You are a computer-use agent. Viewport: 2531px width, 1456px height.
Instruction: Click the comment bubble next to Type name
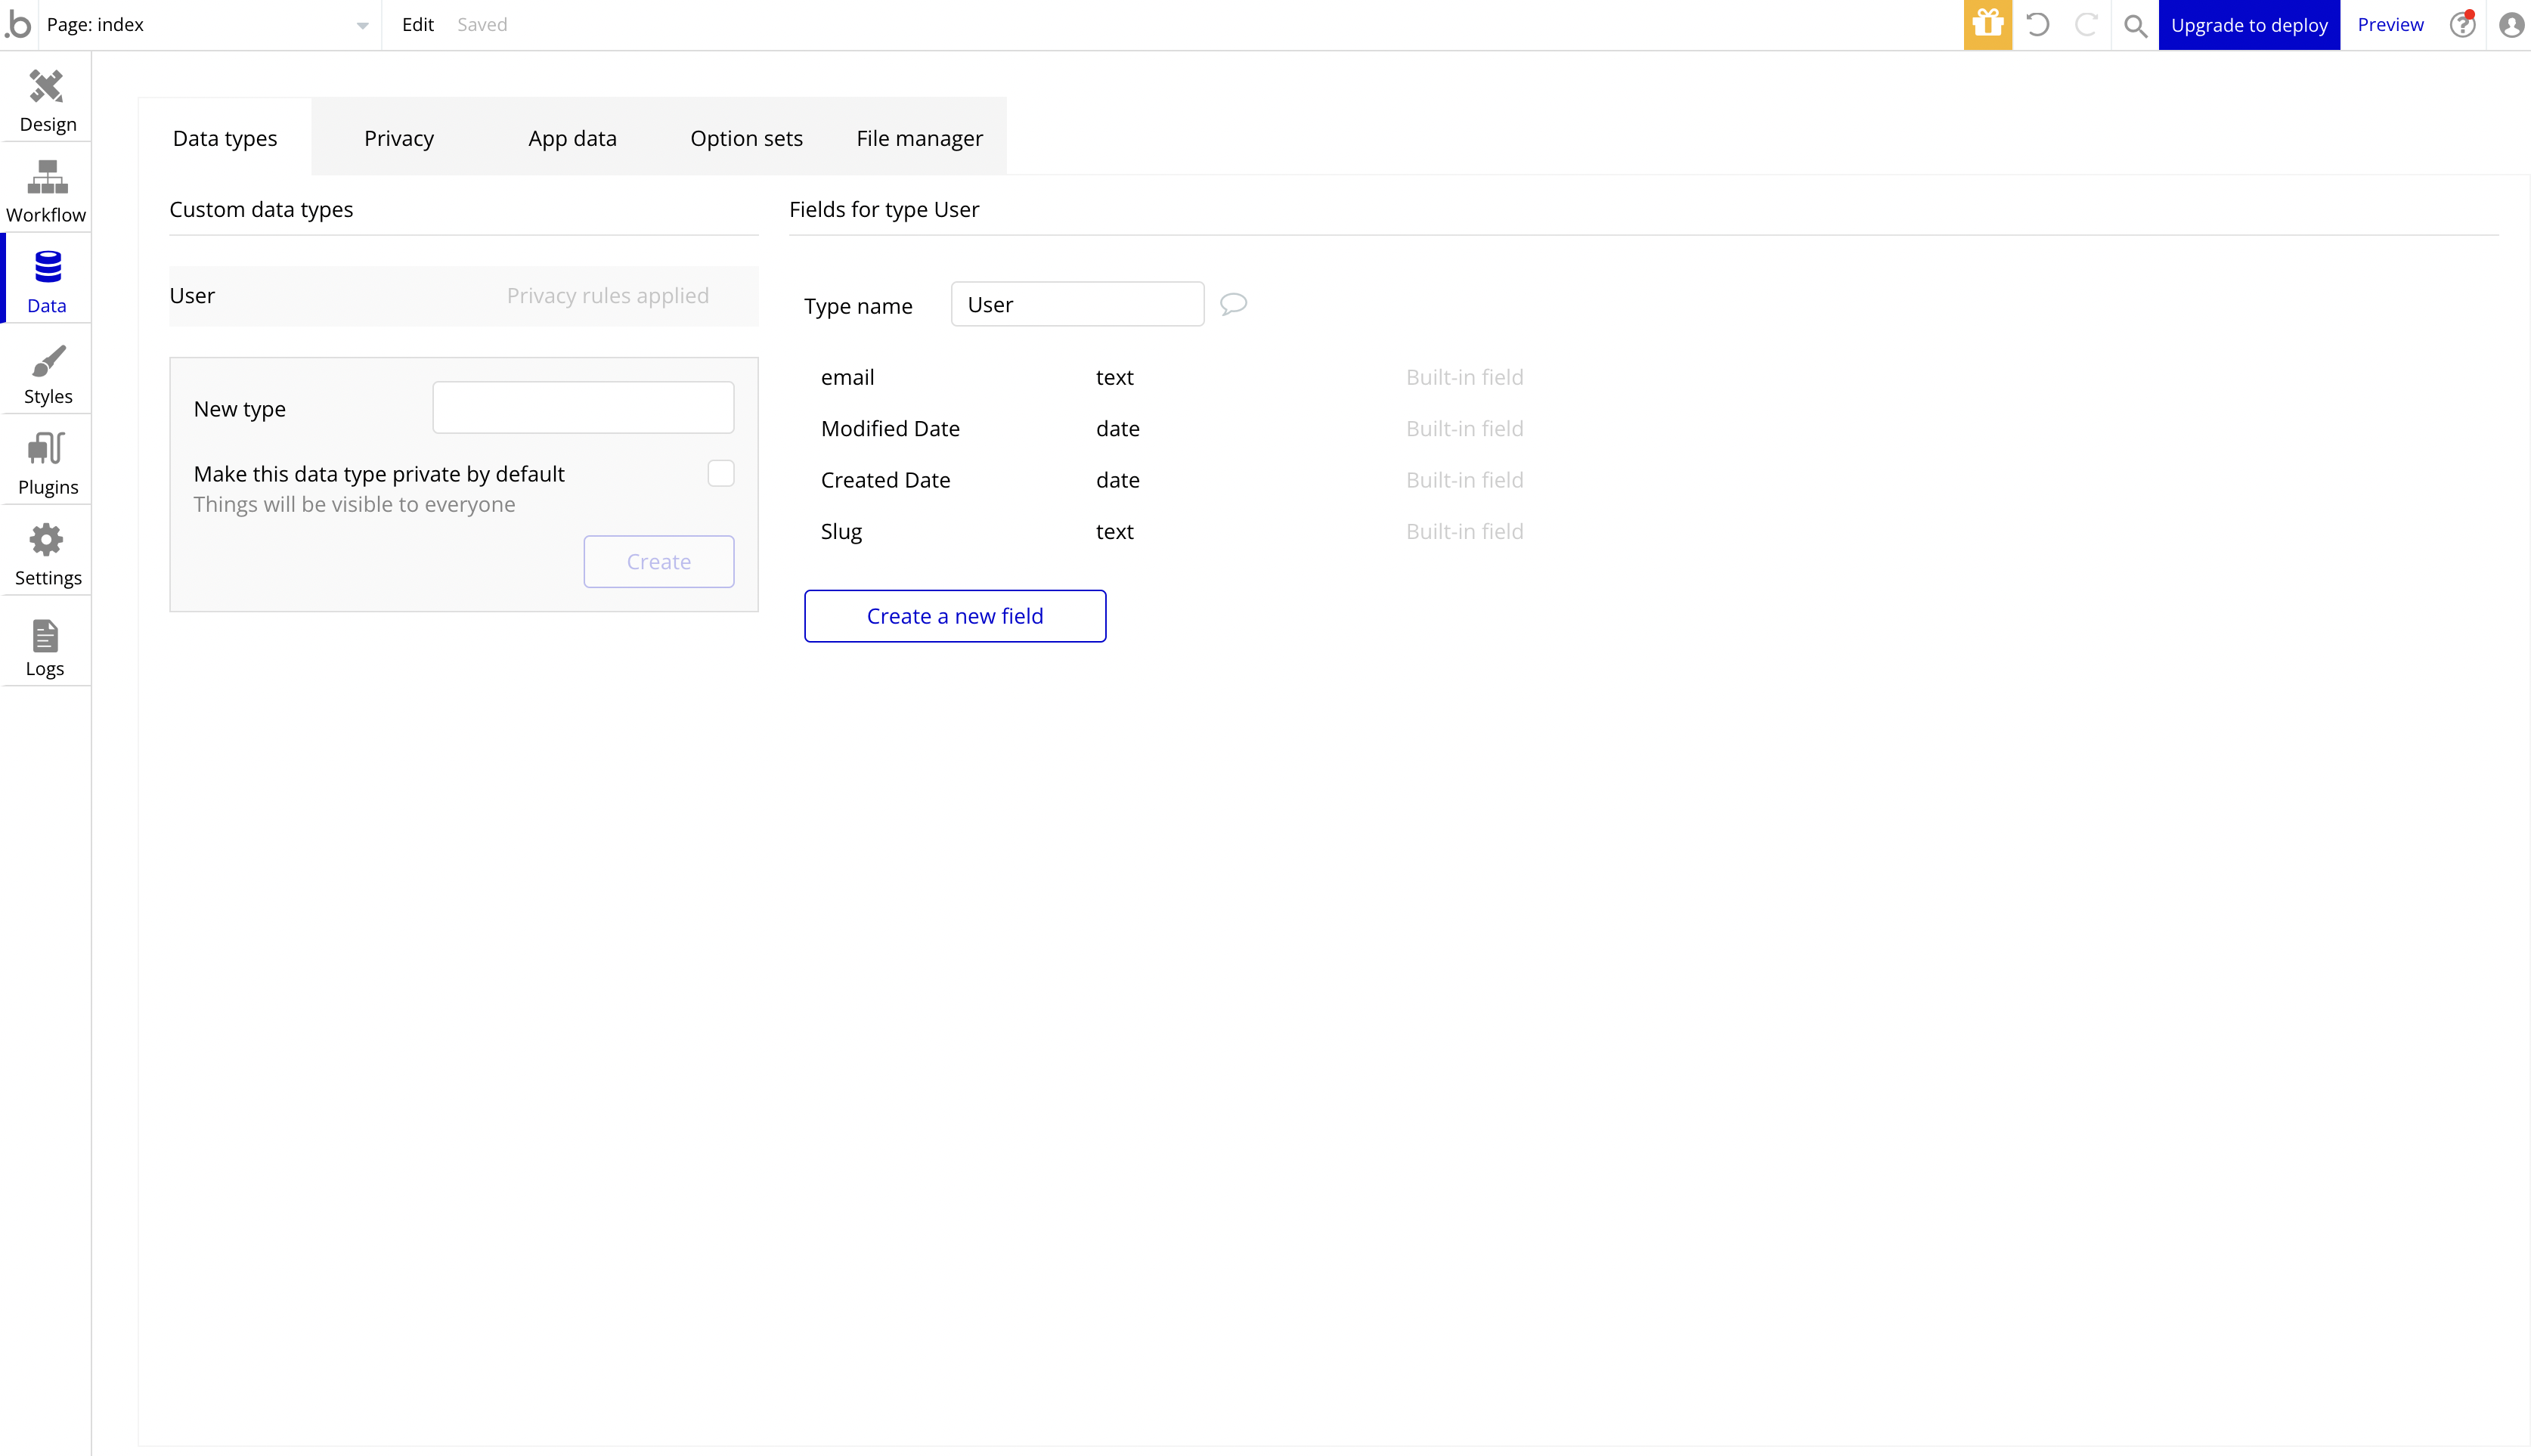[x=1233, y=304]
